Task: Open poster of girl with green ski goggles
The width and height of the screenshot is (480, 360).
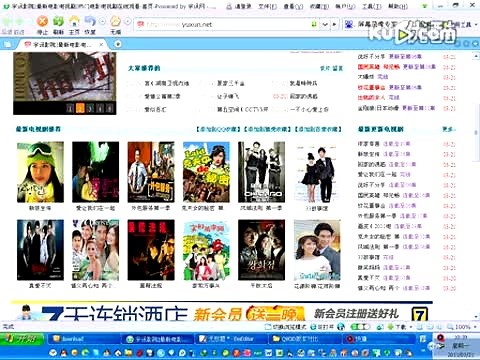Action: coord(40,172)
